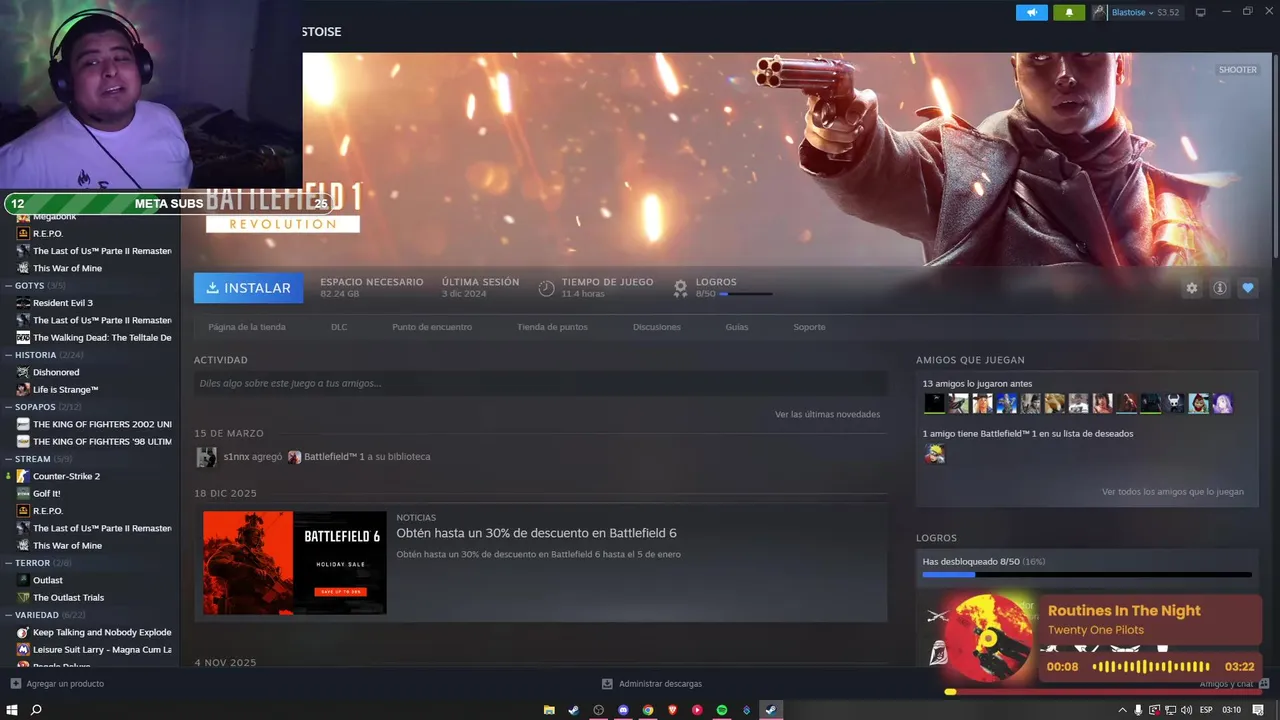
Task: Click the small Logros progress bar in header
Action: pos(746,294)
